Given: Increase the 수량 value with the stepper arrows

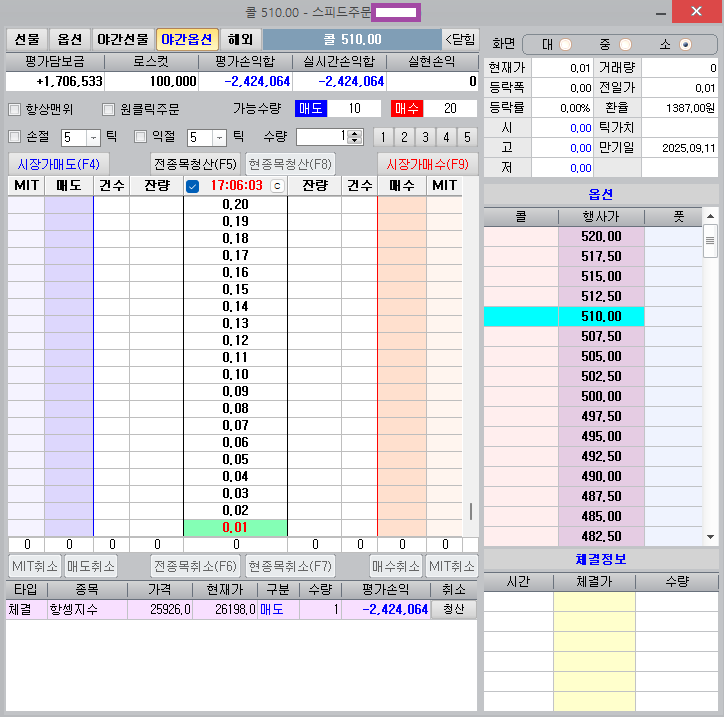Looking at the screenshot, I should coord(355,133).
